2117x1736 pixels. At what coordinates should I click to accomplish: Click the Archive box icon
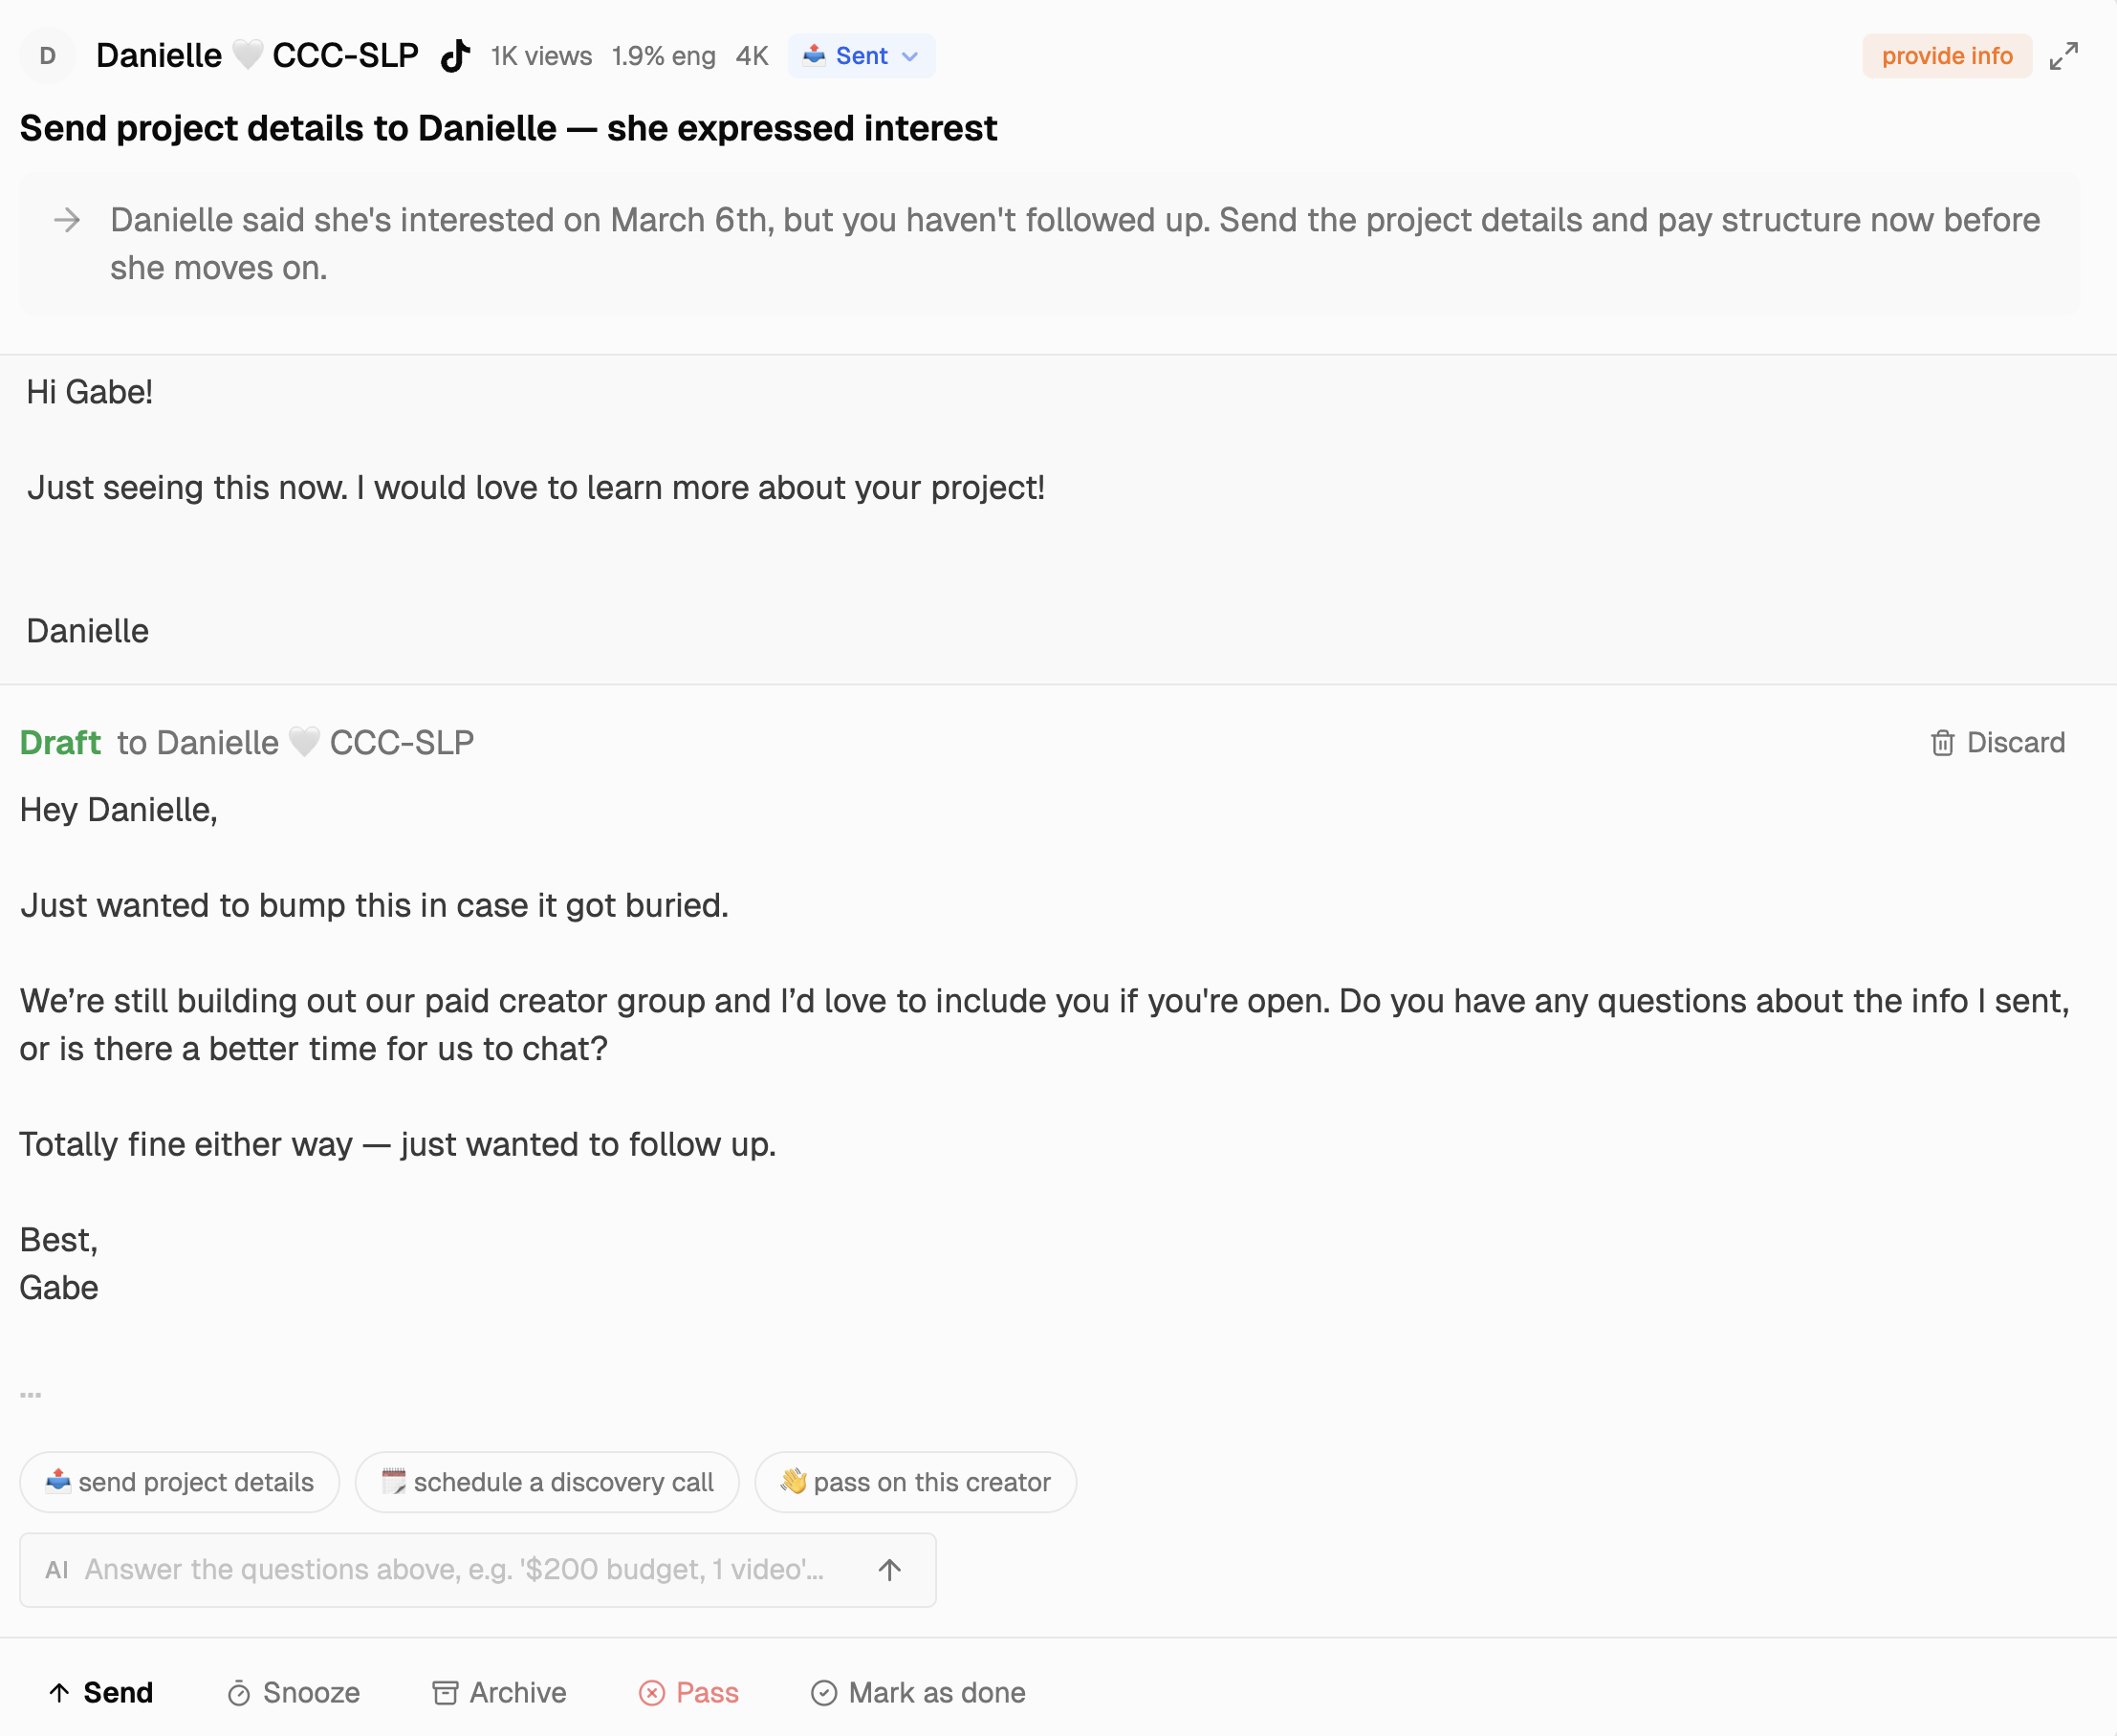click(446, 1692)
